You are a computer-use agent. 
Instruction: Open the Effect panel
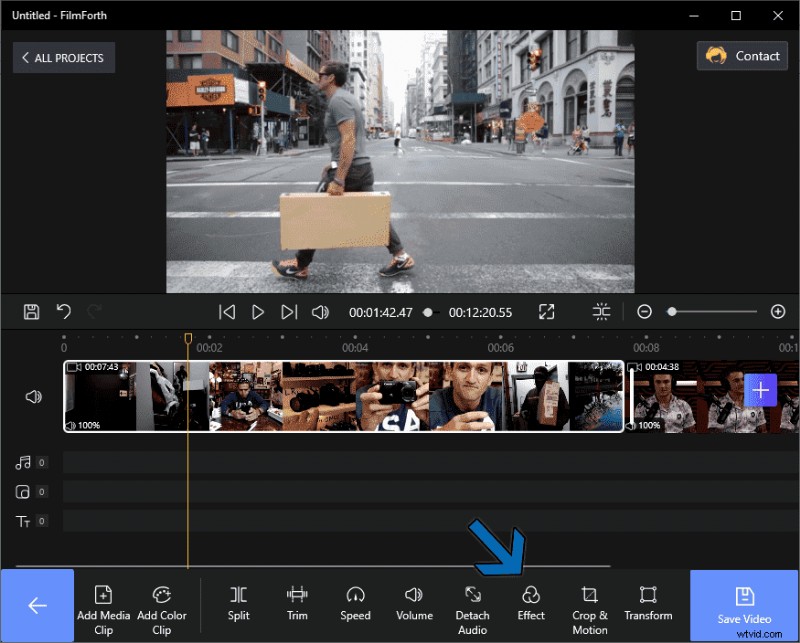[530, 600]
